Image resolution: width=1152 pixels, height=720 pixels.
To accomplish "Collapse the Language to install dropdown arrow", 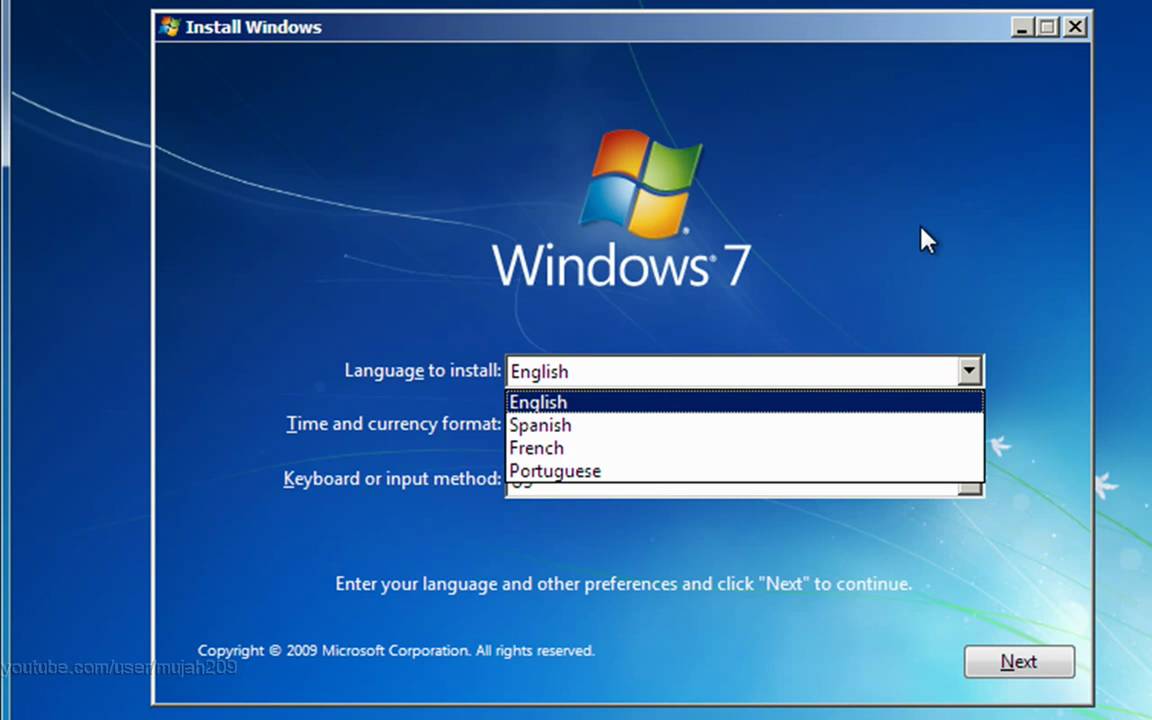I will (969, 371).
